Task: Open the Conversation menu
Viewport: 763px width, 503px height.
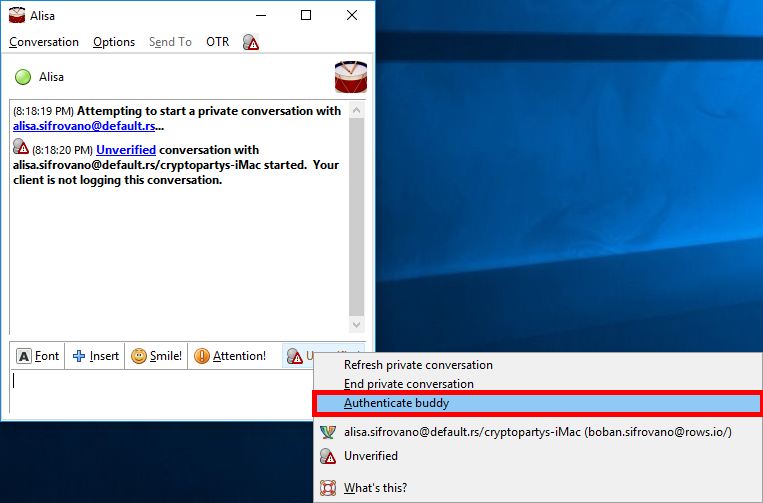Action: (44, 42)
